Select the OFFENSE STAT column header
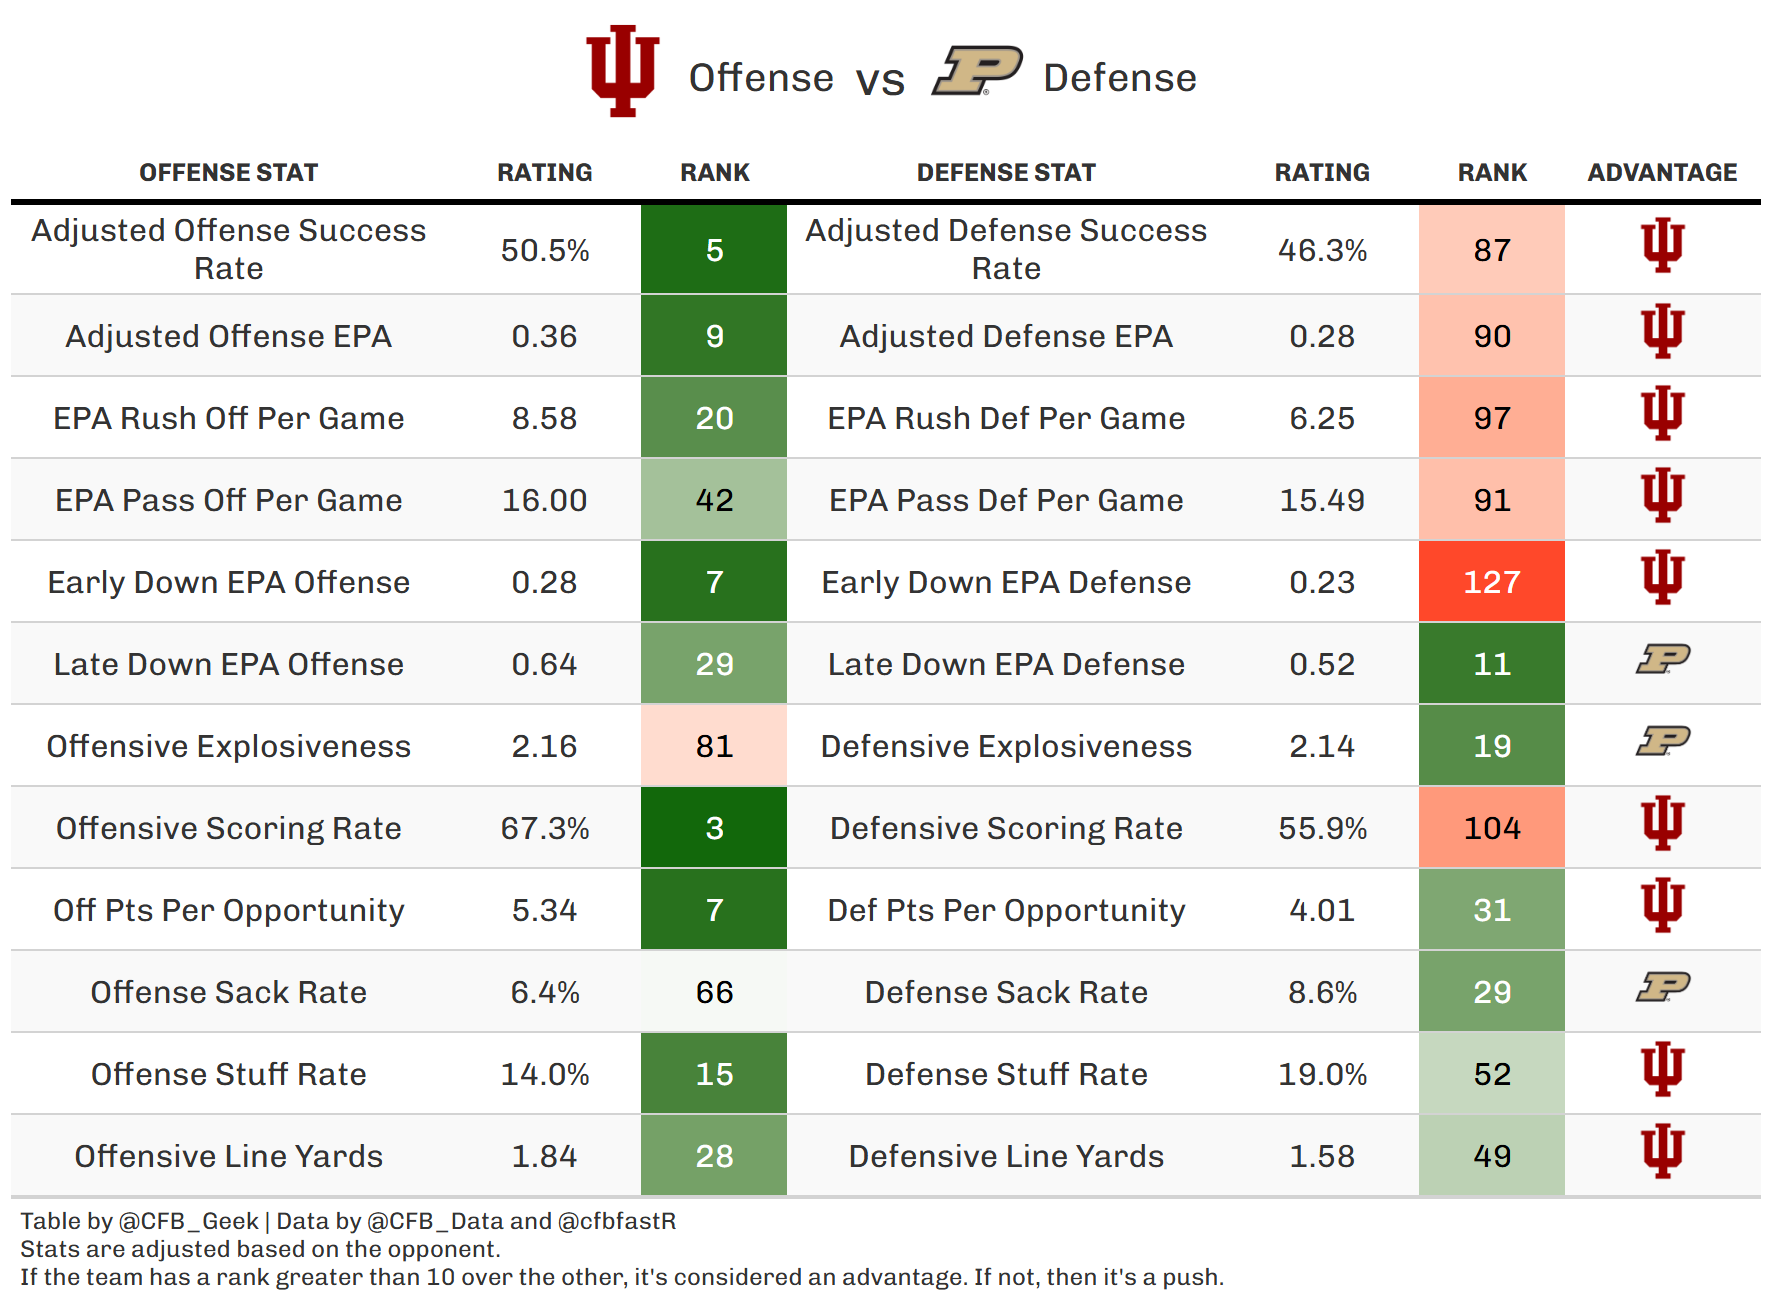 pos(228,173)
